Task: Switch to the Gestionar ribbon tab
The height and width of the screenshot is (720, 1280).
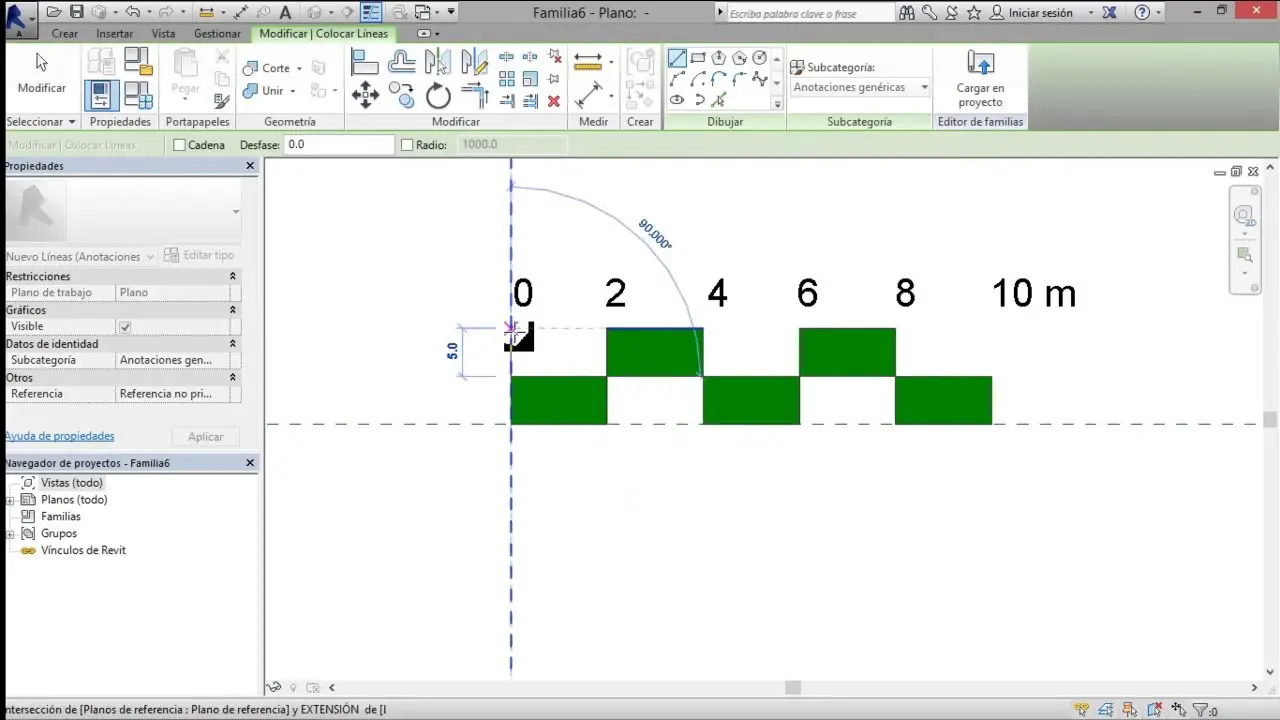Action: coord(217,33)
